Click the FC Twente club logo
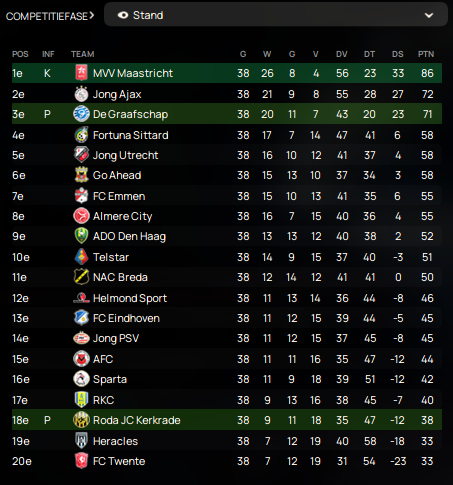This screenshot has height=485, width=453. point(81,461)
